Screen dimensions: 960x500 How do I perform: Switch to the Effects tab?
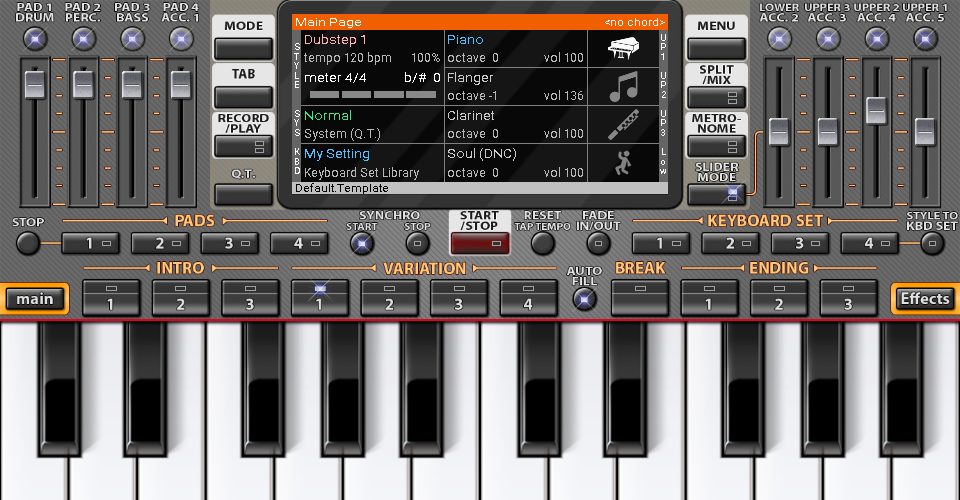point(924,299)
